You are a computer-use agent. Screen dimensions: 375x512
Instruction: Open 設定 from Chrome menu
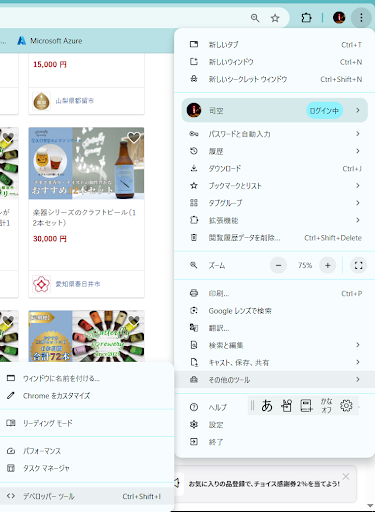275,425
